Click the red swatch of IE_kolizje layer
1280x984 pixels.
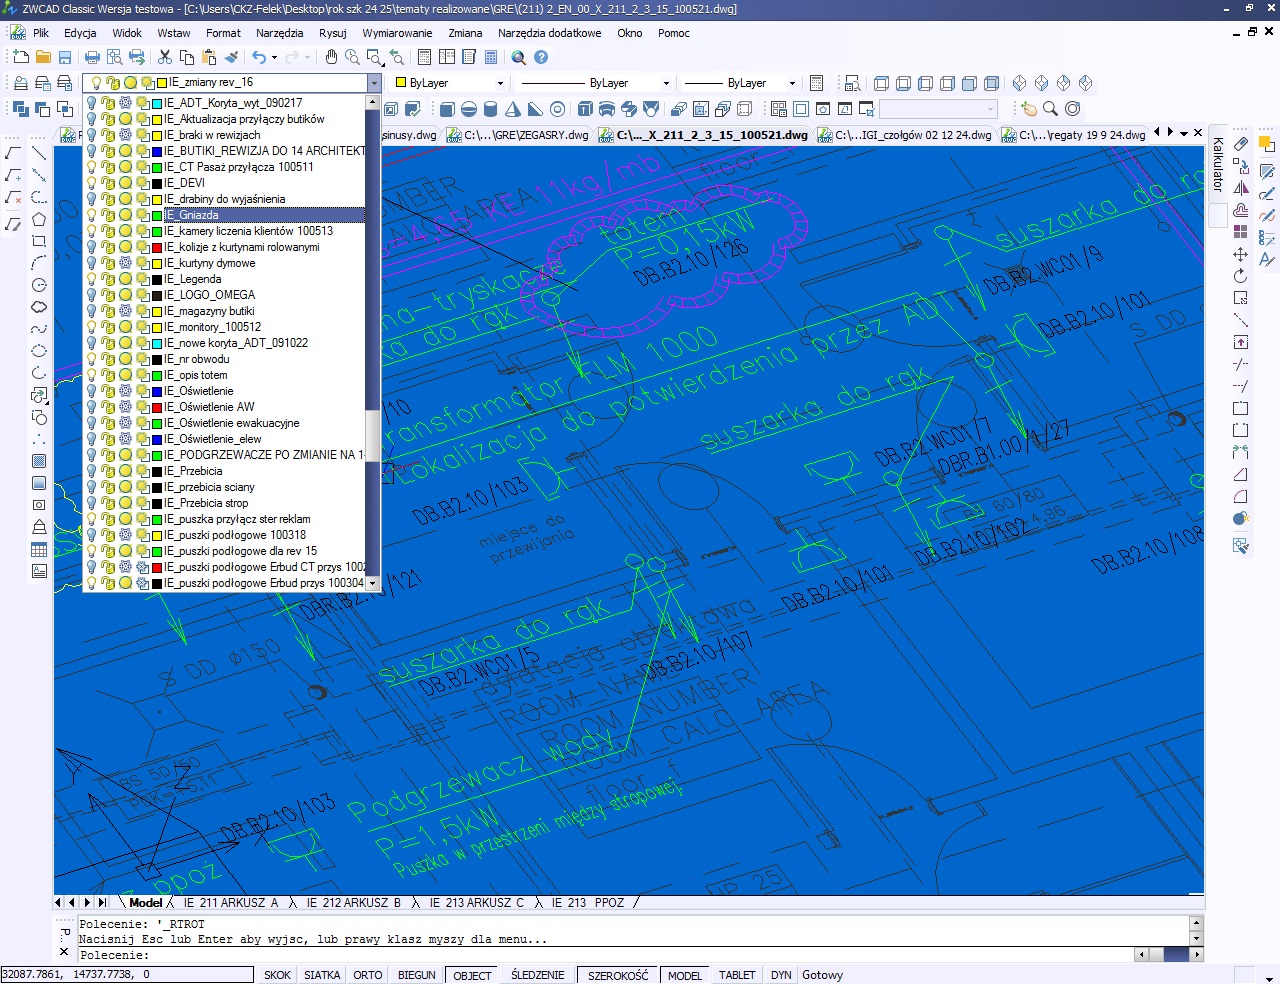coord(157,247)
